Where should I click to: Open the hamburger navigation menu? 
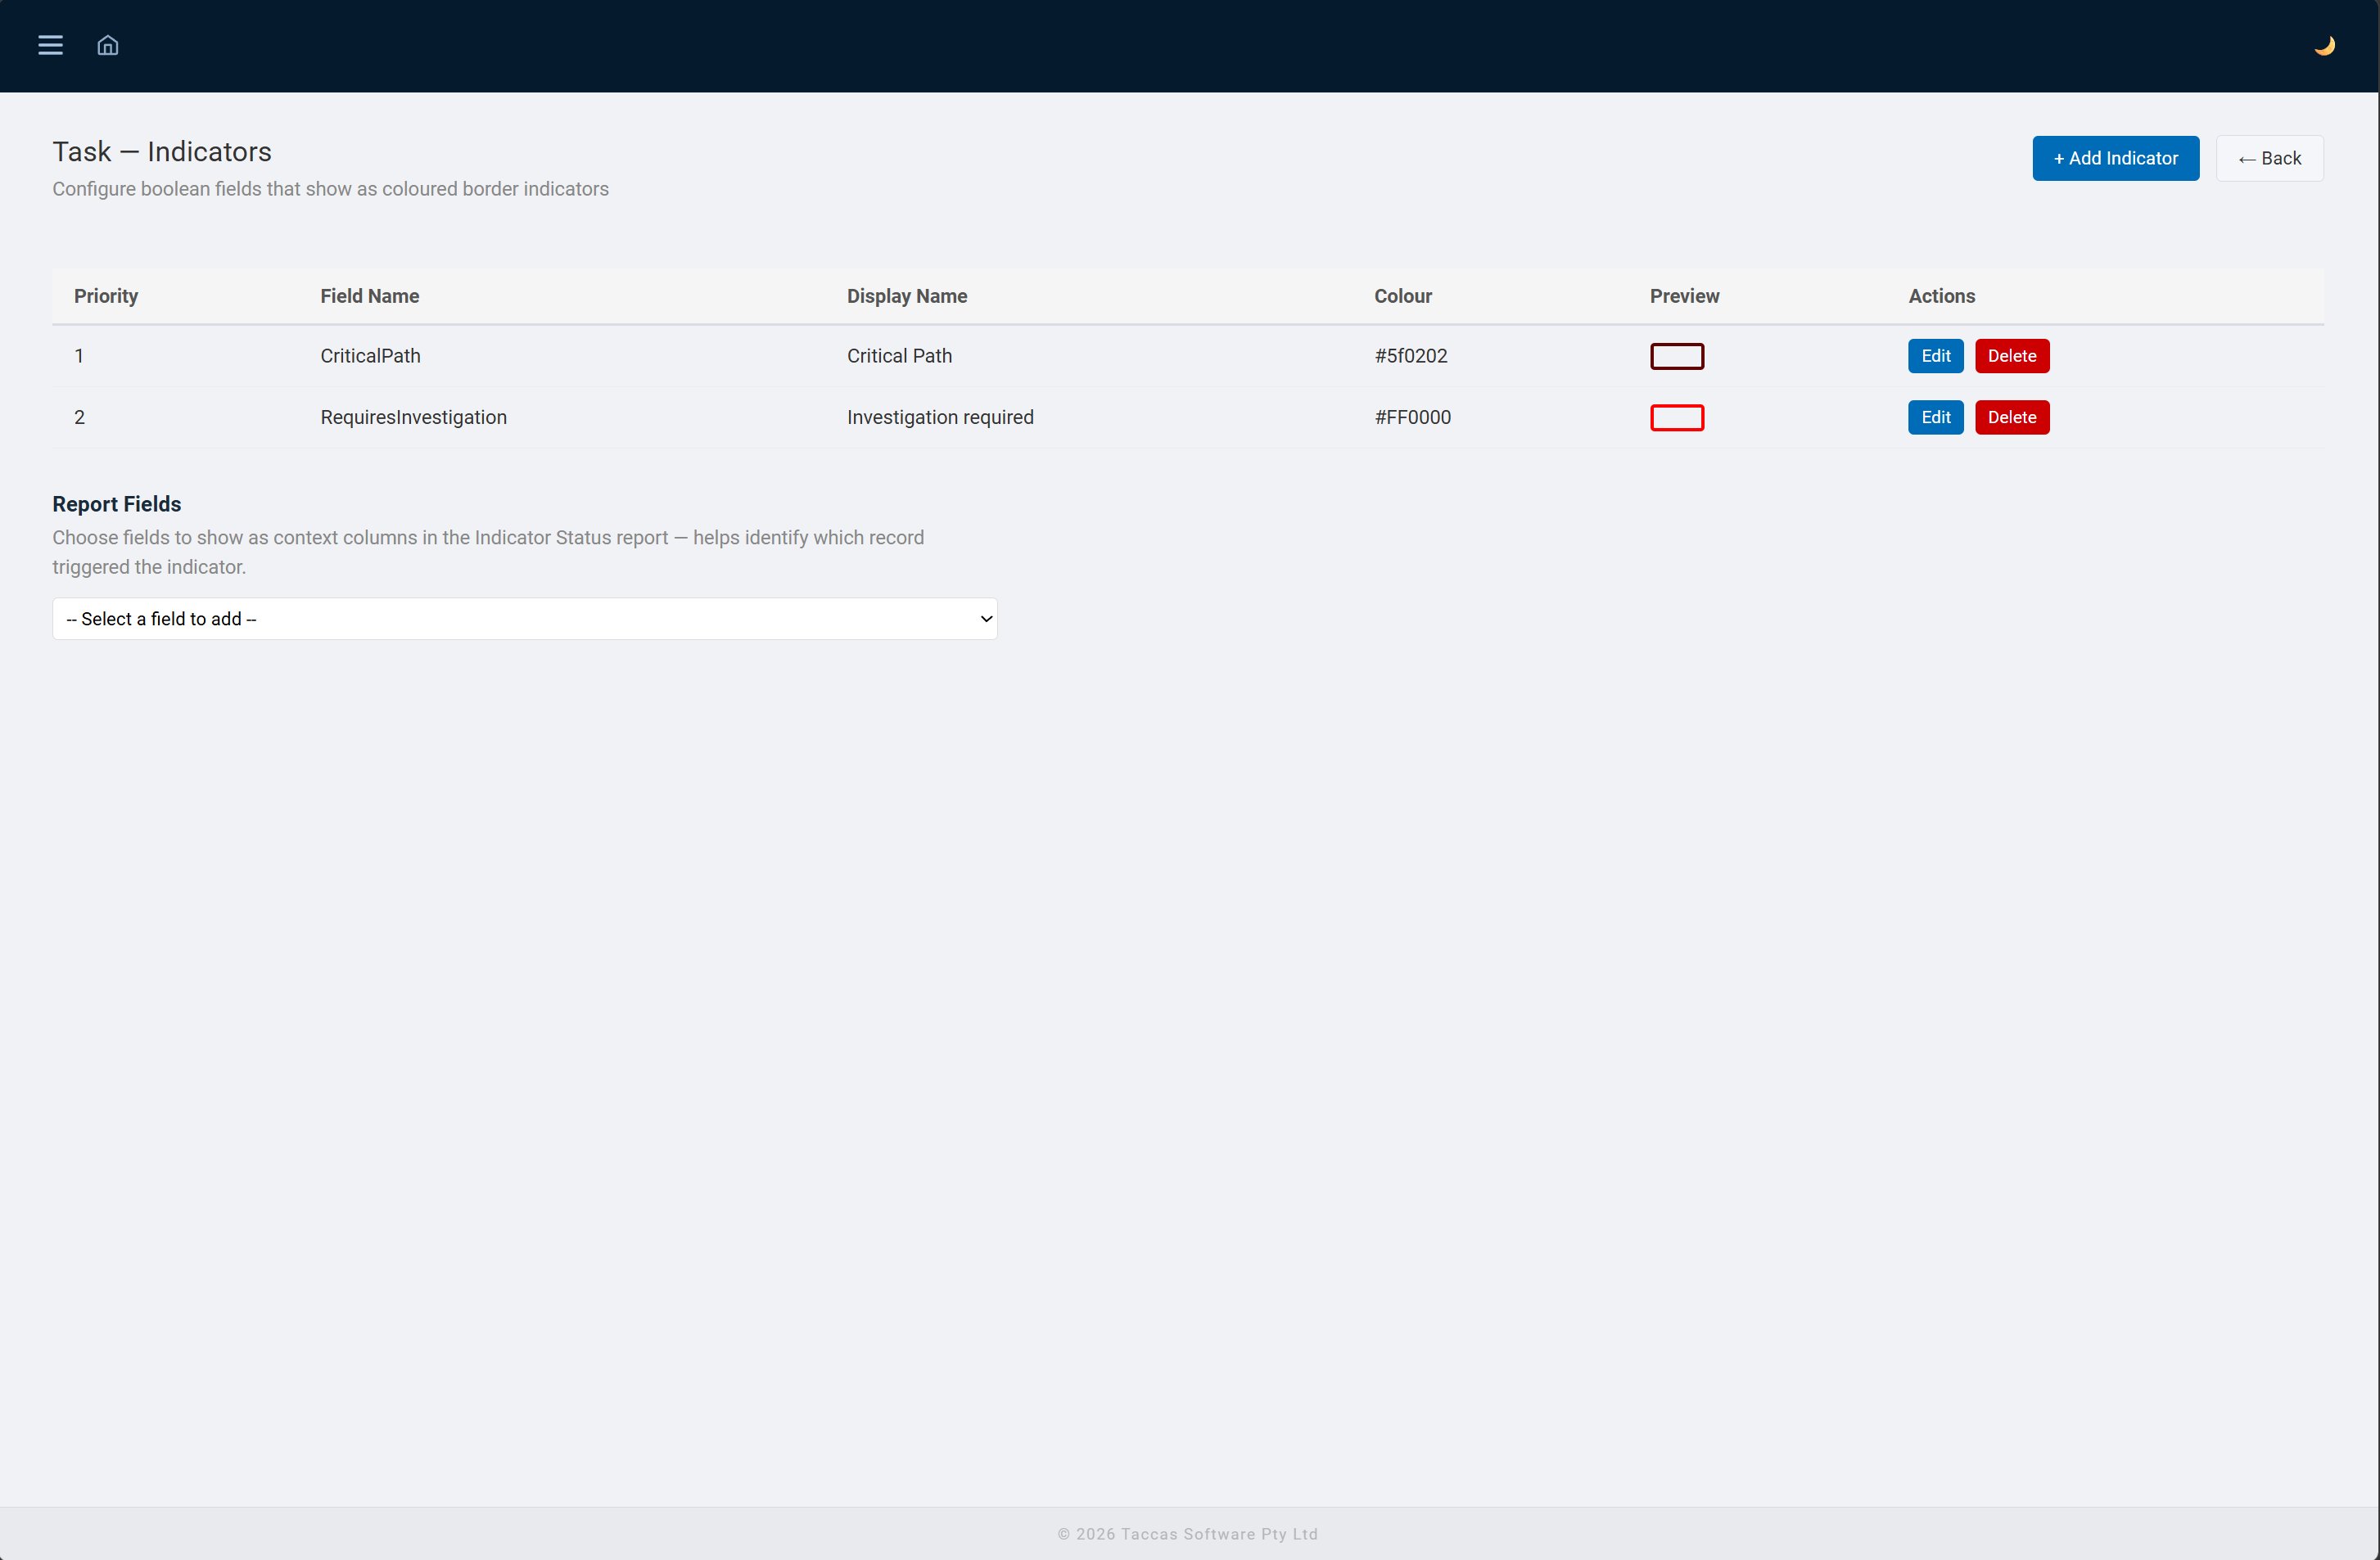[x=50, y=45]
